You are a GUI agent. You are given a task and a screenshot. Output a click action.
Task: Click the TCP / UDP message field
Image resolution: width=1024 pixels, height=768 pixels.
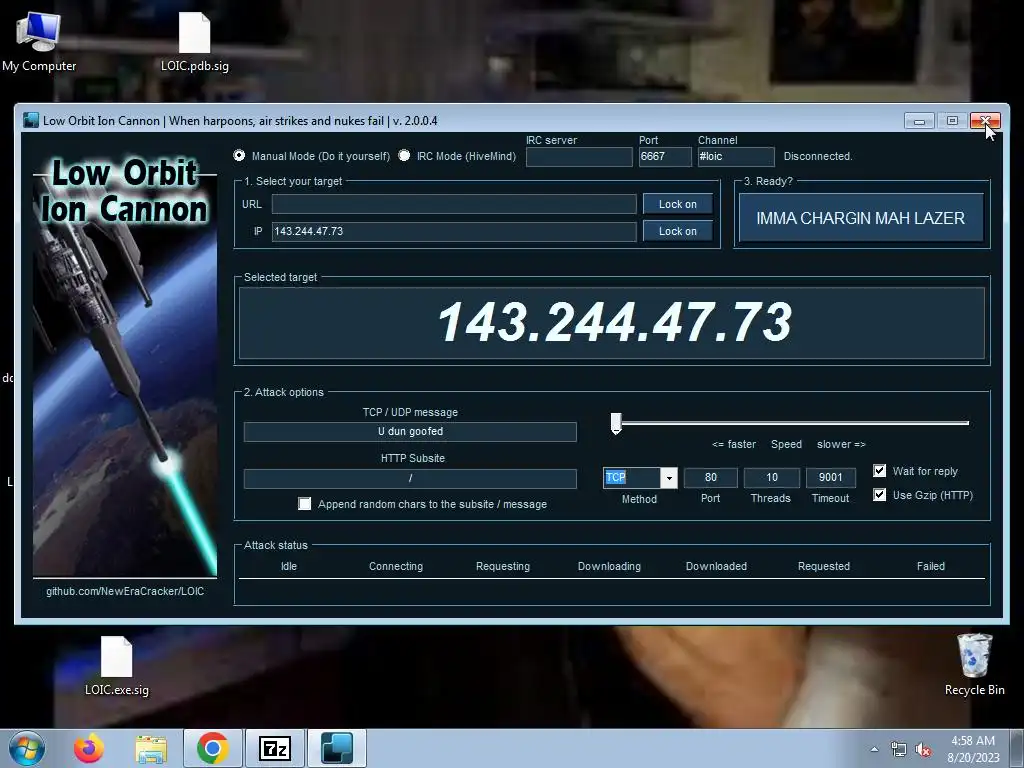click(x=410, y=432)
